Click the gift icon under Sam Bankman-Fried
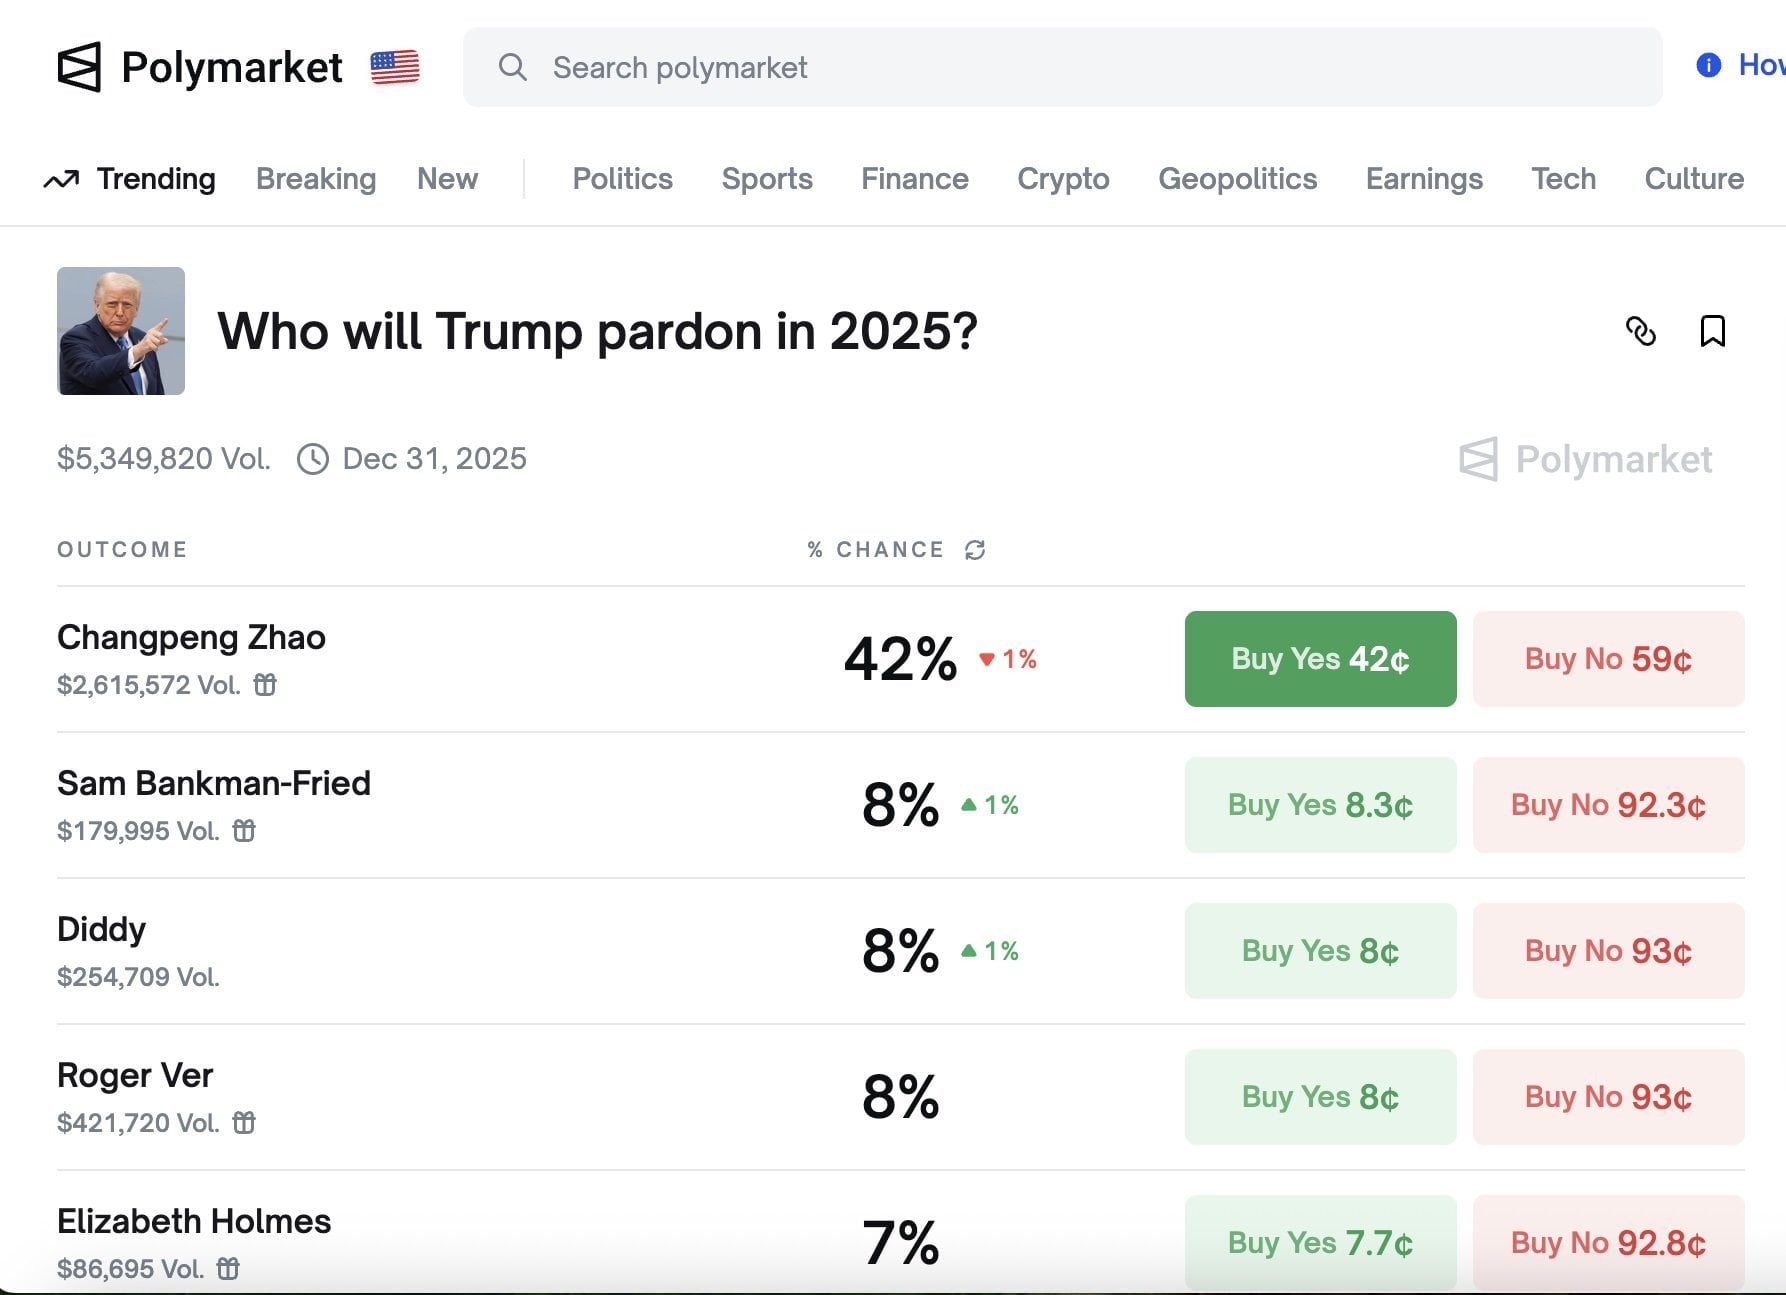The height and width of the screenshot is (1295, 1786). click(245, 831)
